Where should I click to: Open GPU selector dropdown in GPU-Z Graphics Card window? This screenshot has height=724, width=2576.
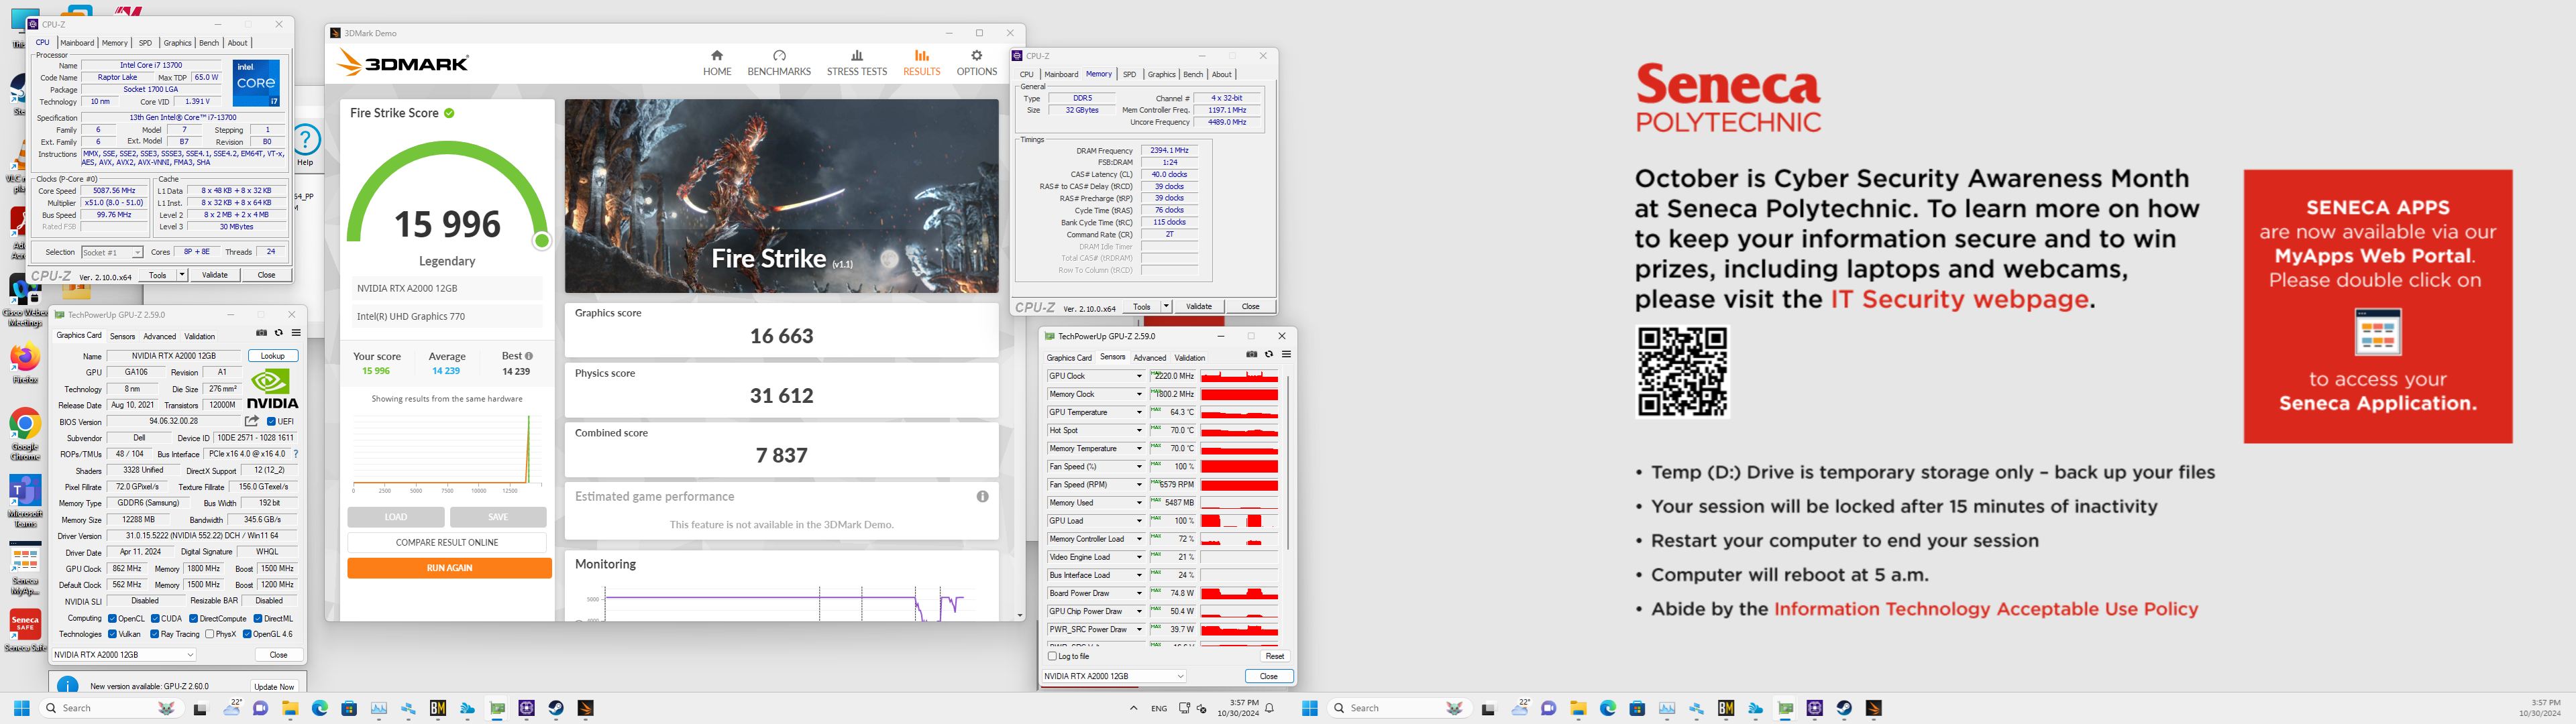click(124, 655)
